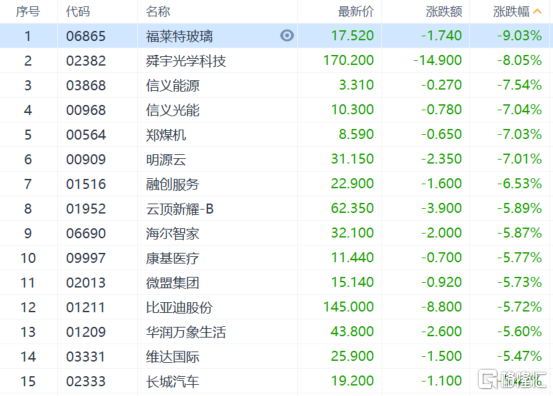Click percent change -9.03%
Screen dimensions: 553x396
point(519,36)
